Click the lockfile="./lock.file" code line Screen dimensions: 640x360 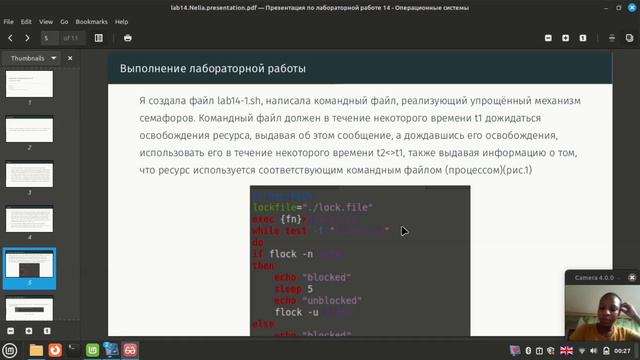coord(313,207)
